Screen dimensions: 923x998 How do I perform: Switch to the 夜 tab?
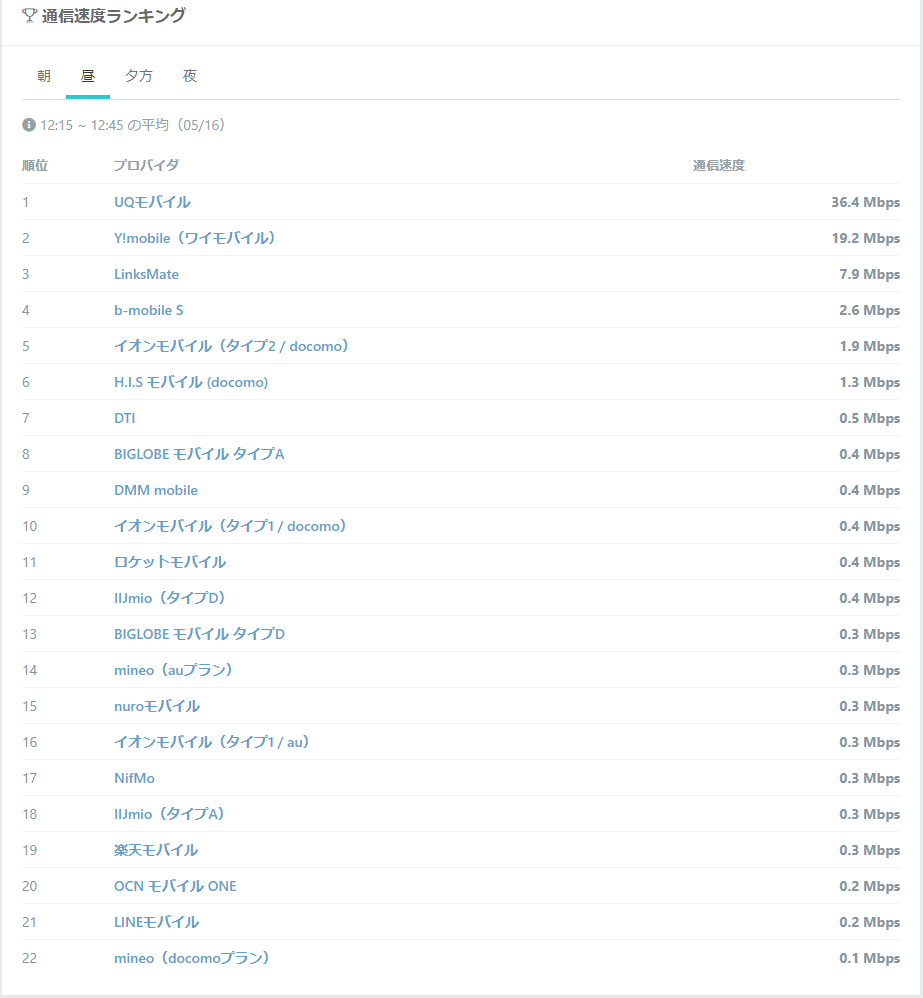[190, 76]
